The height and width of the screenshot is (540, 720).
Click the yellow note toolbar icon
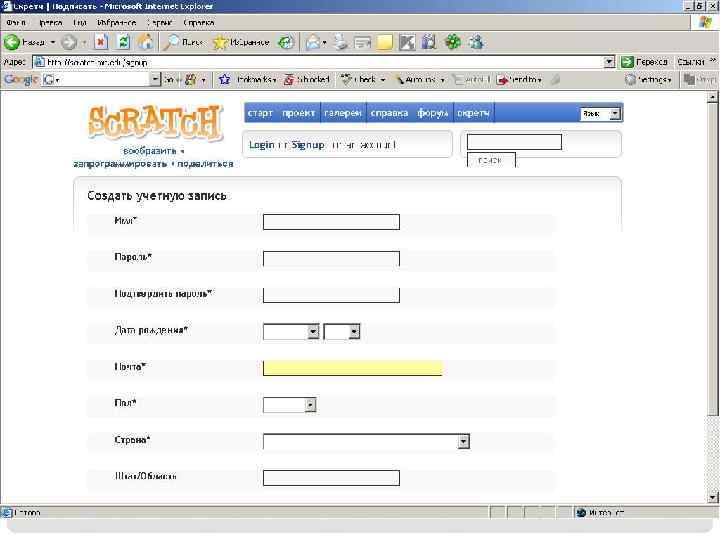385,42
